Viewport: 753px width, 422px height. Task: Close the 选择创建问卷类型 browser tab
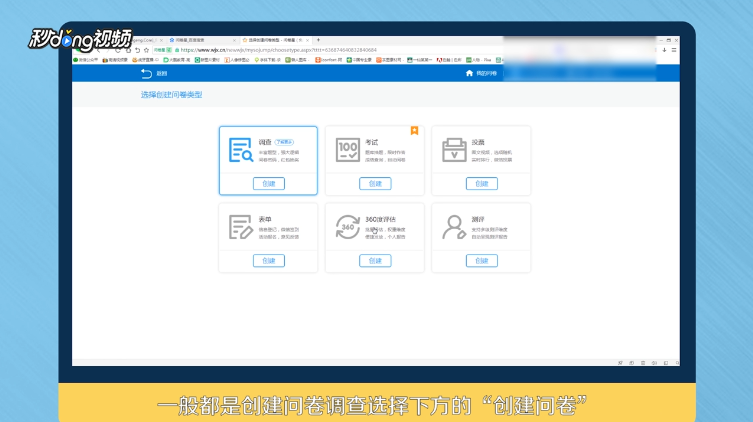click(307, 40)
